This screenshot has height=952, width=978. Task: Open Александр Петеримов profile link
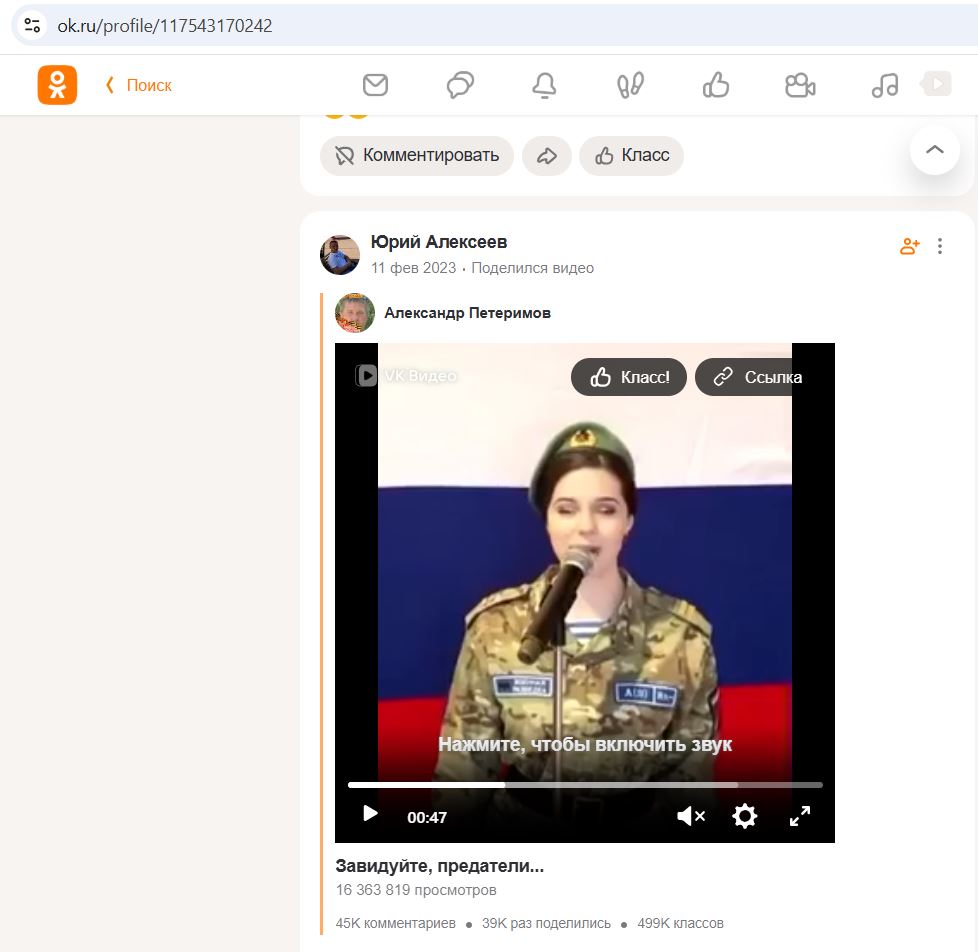click(467, 313)
